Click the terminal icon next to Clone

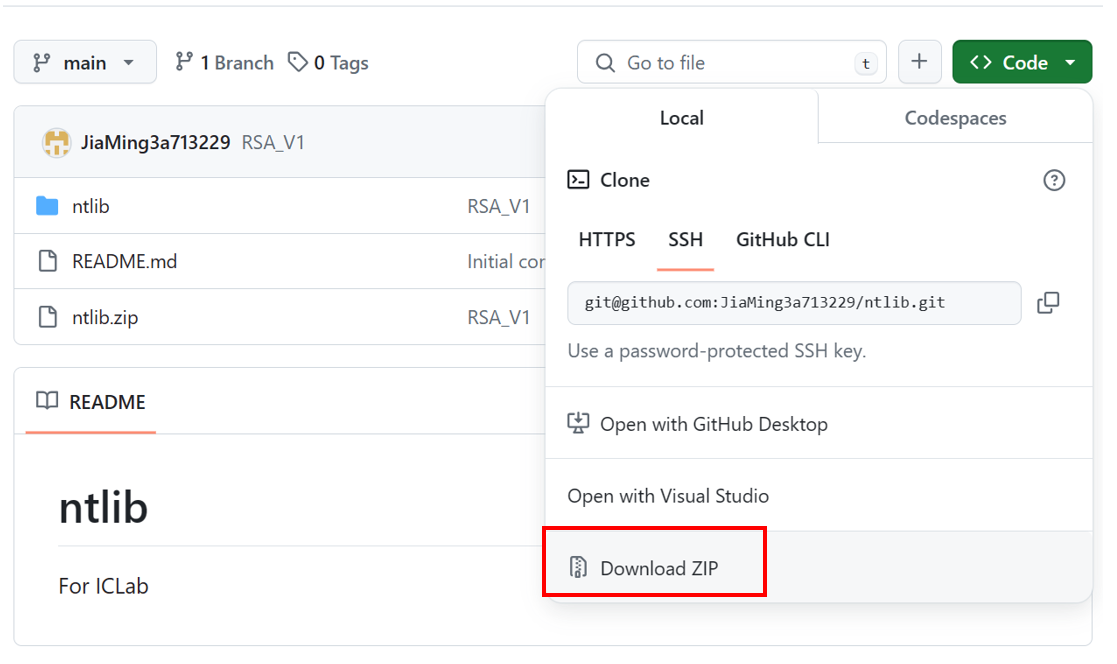coord(578,180)
